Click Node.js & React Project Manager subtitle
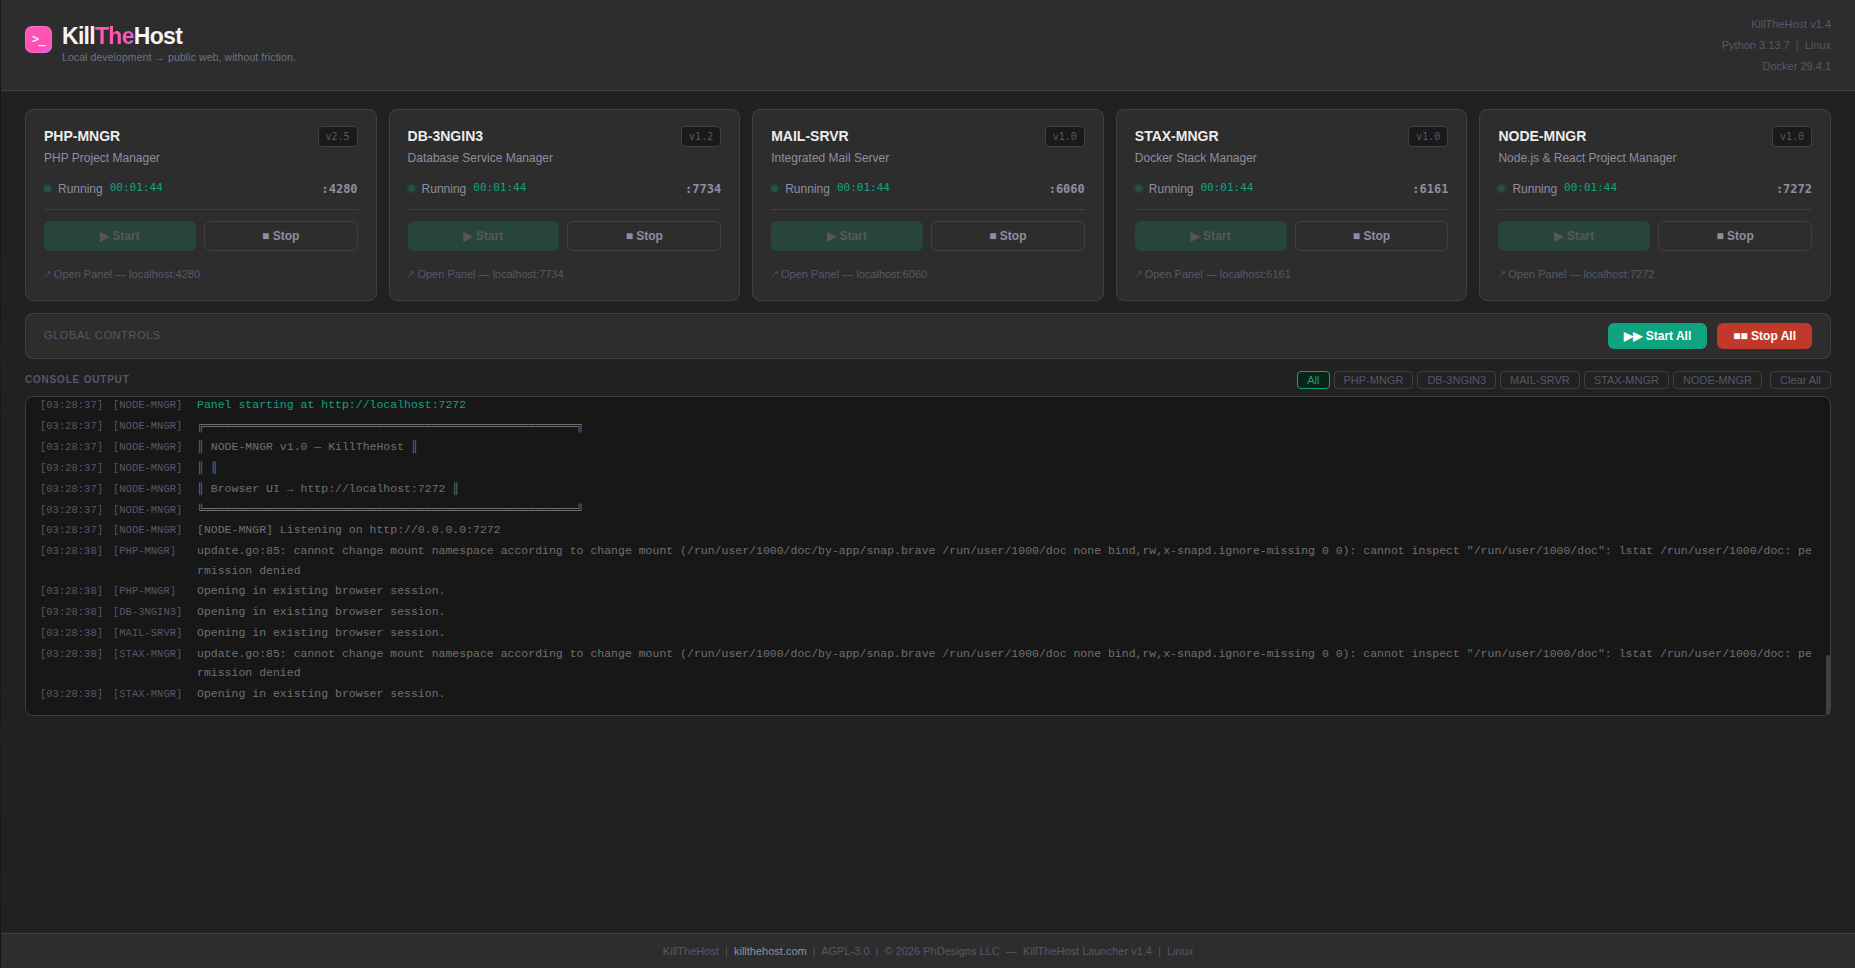Image resolution: width=1855 pixels, height=968 pixels. pyautogui.click(x=1587, y=158)
